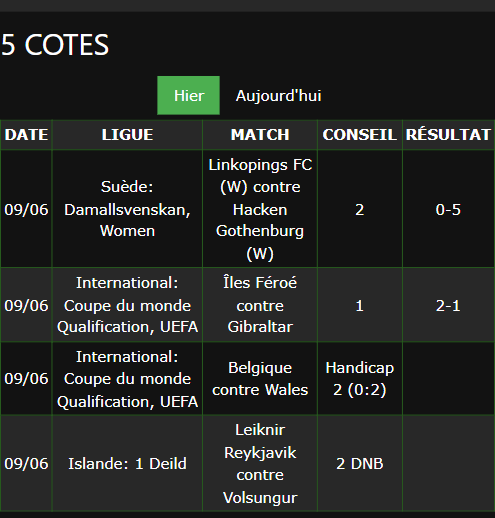
Task: Select the Îles Féroé contre Gibraltar match
Action: [260, 305]
